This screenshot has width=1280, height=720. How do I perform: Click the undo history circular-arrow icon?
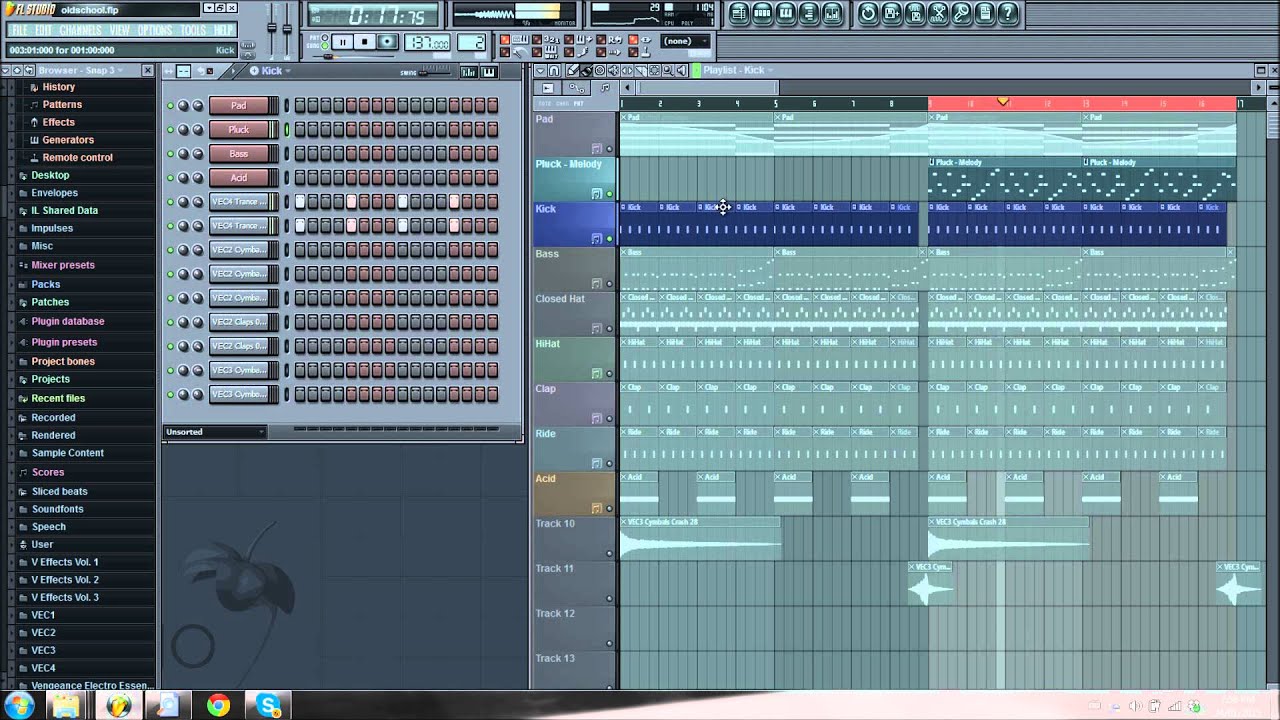tap(867, 14)
